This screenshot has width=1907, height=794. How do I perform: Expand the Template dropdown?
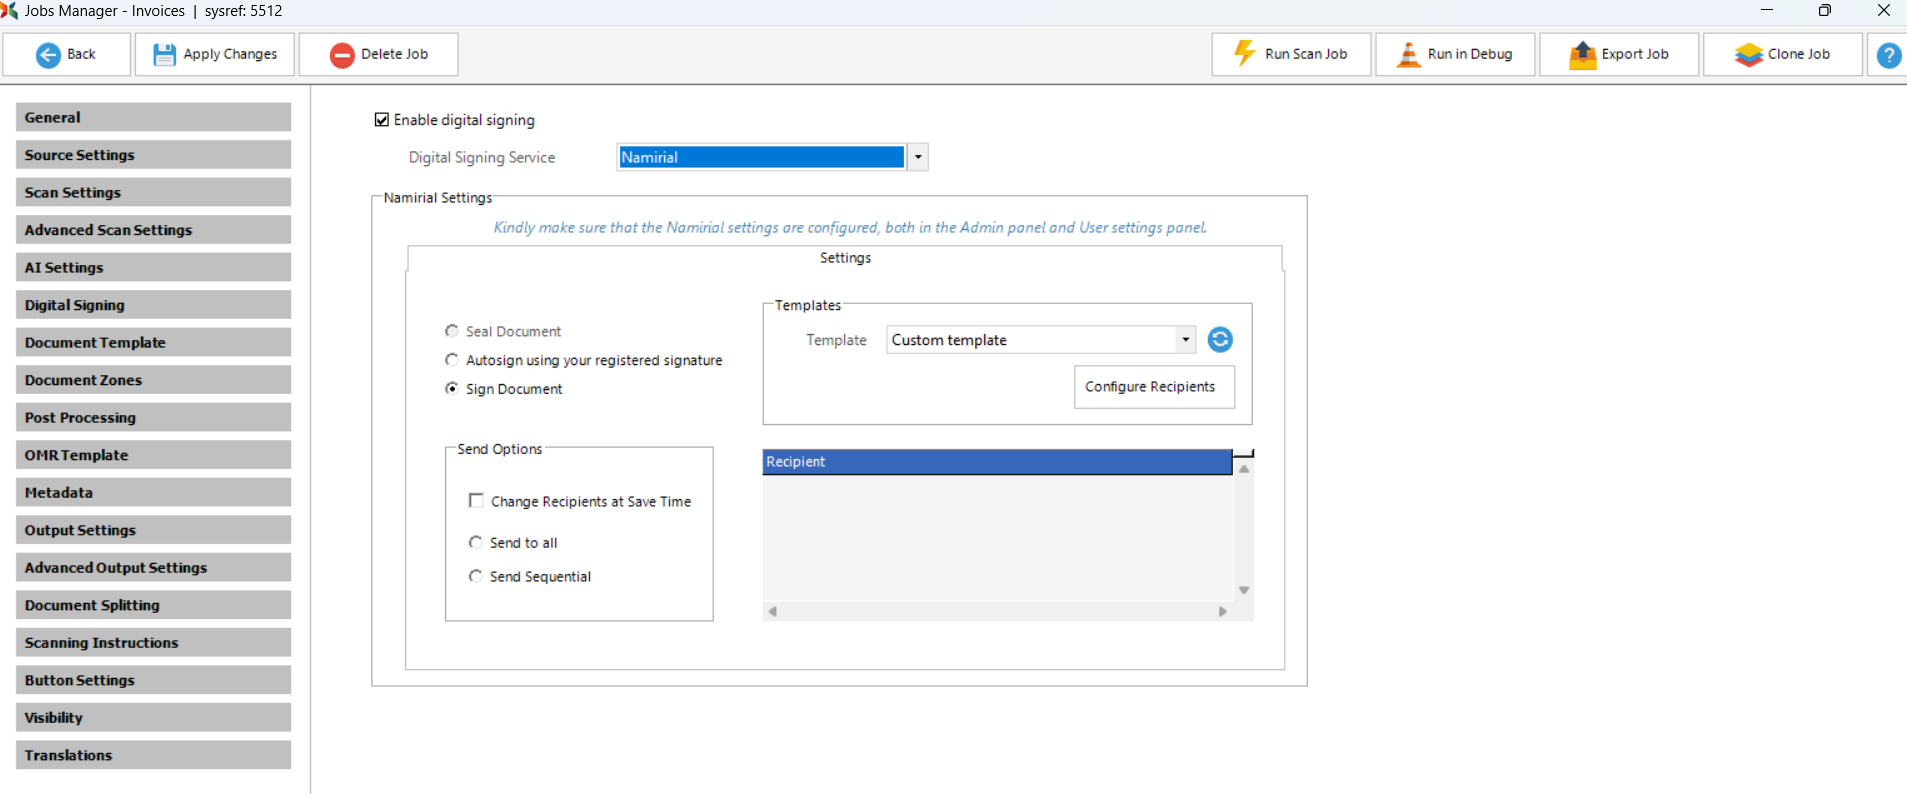point(1185,340)
